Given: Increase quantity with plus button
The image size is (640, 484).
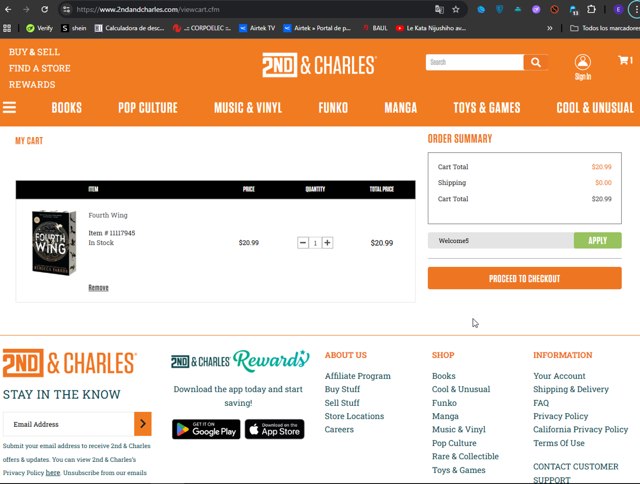Looking at the screenshot, I should point(327,243).
